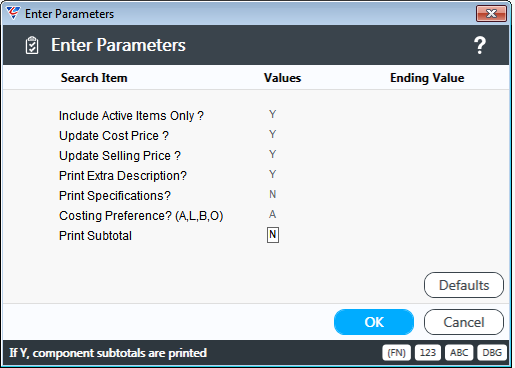Click the DBG debug indicator
This screenshot has width=515, height=368.
[492, 353]
